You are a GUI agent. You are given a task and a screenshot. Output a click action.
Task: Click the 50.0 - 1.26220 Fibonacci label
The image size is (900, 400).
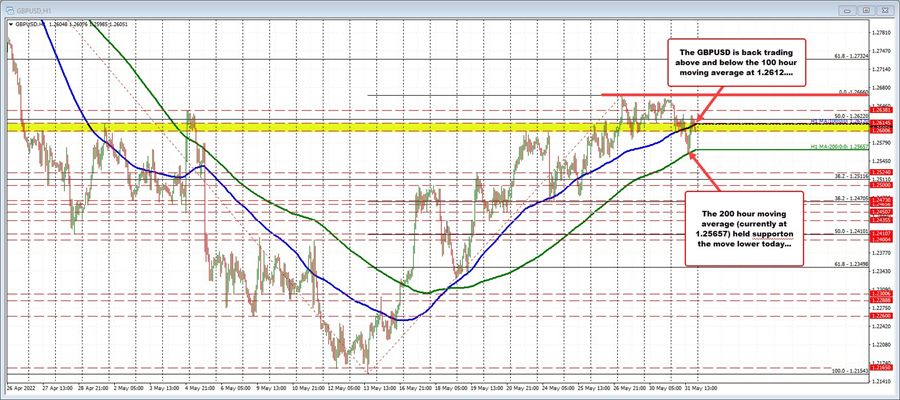(x=850, y=115)
